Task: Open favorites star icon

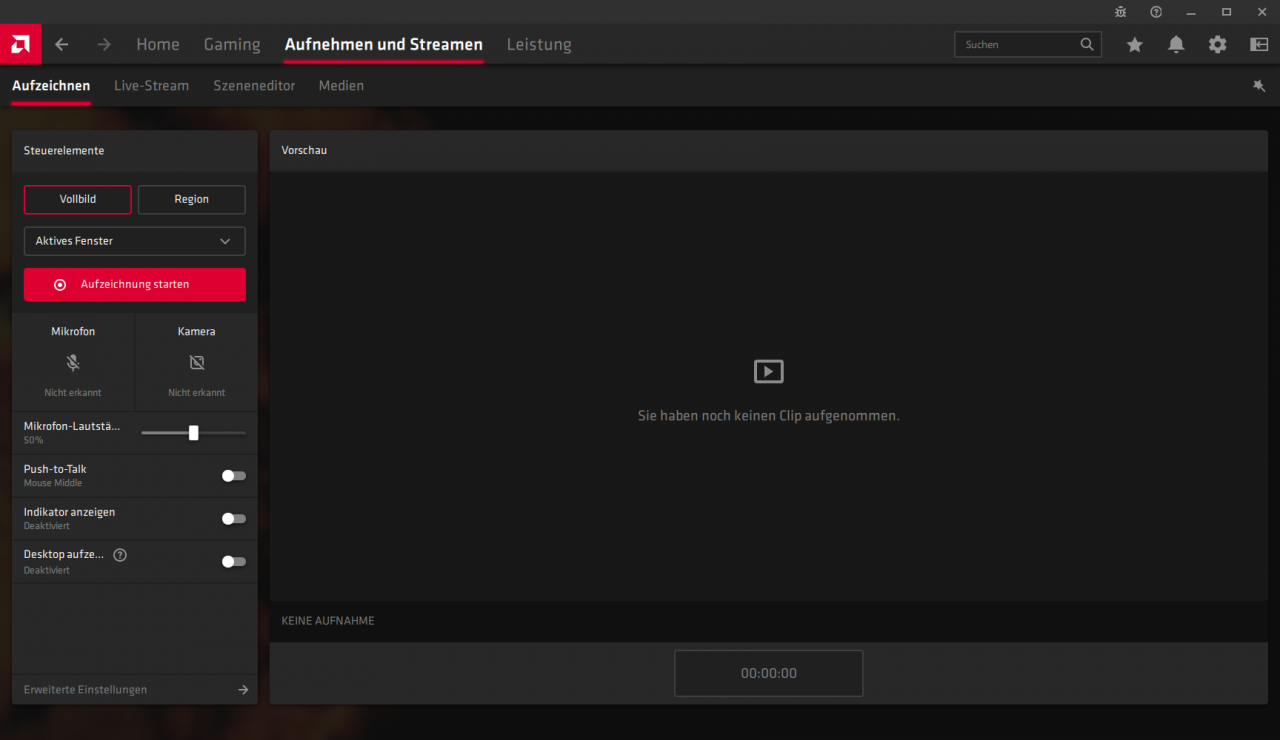Action: (x=1134, y=44)
